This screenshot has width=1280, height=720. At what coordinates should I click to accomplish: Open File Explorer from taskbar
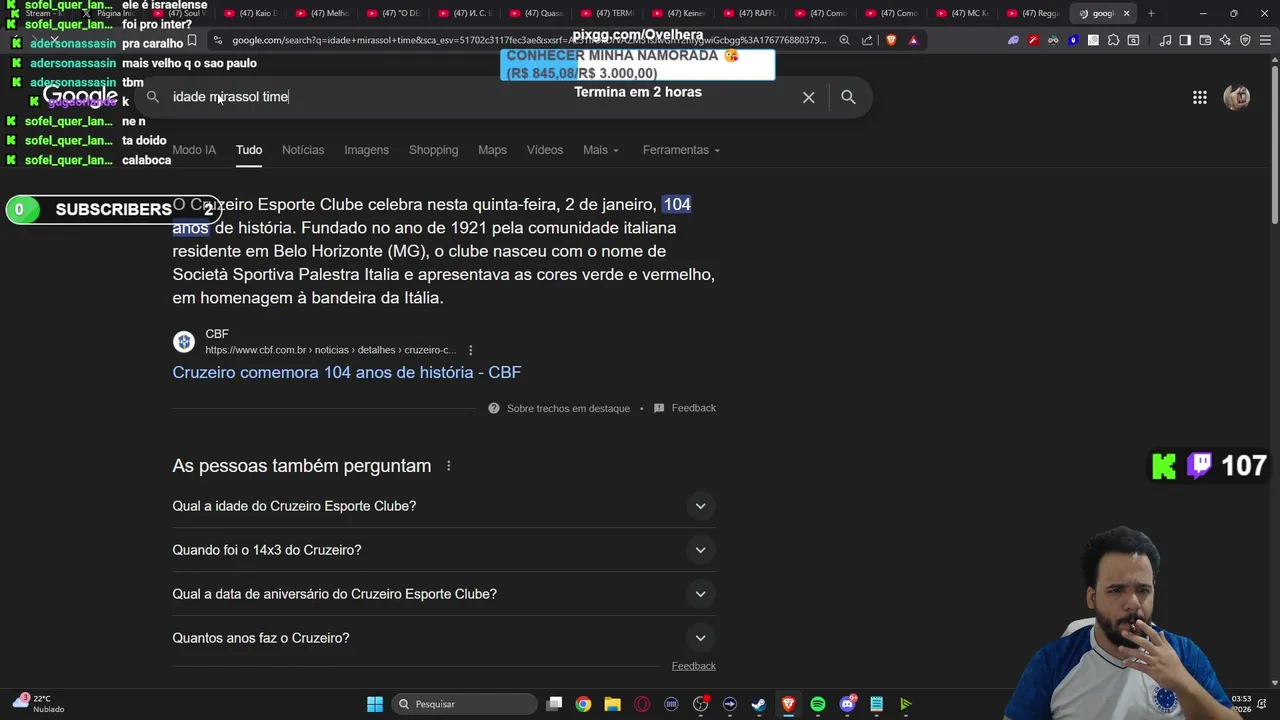coord(612,704)
